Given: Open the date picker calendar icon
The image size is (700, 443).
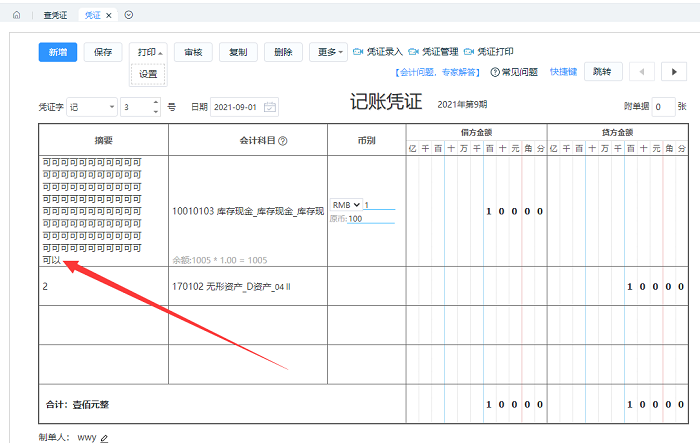Looking at the screenshot, I should coord(270,106).
